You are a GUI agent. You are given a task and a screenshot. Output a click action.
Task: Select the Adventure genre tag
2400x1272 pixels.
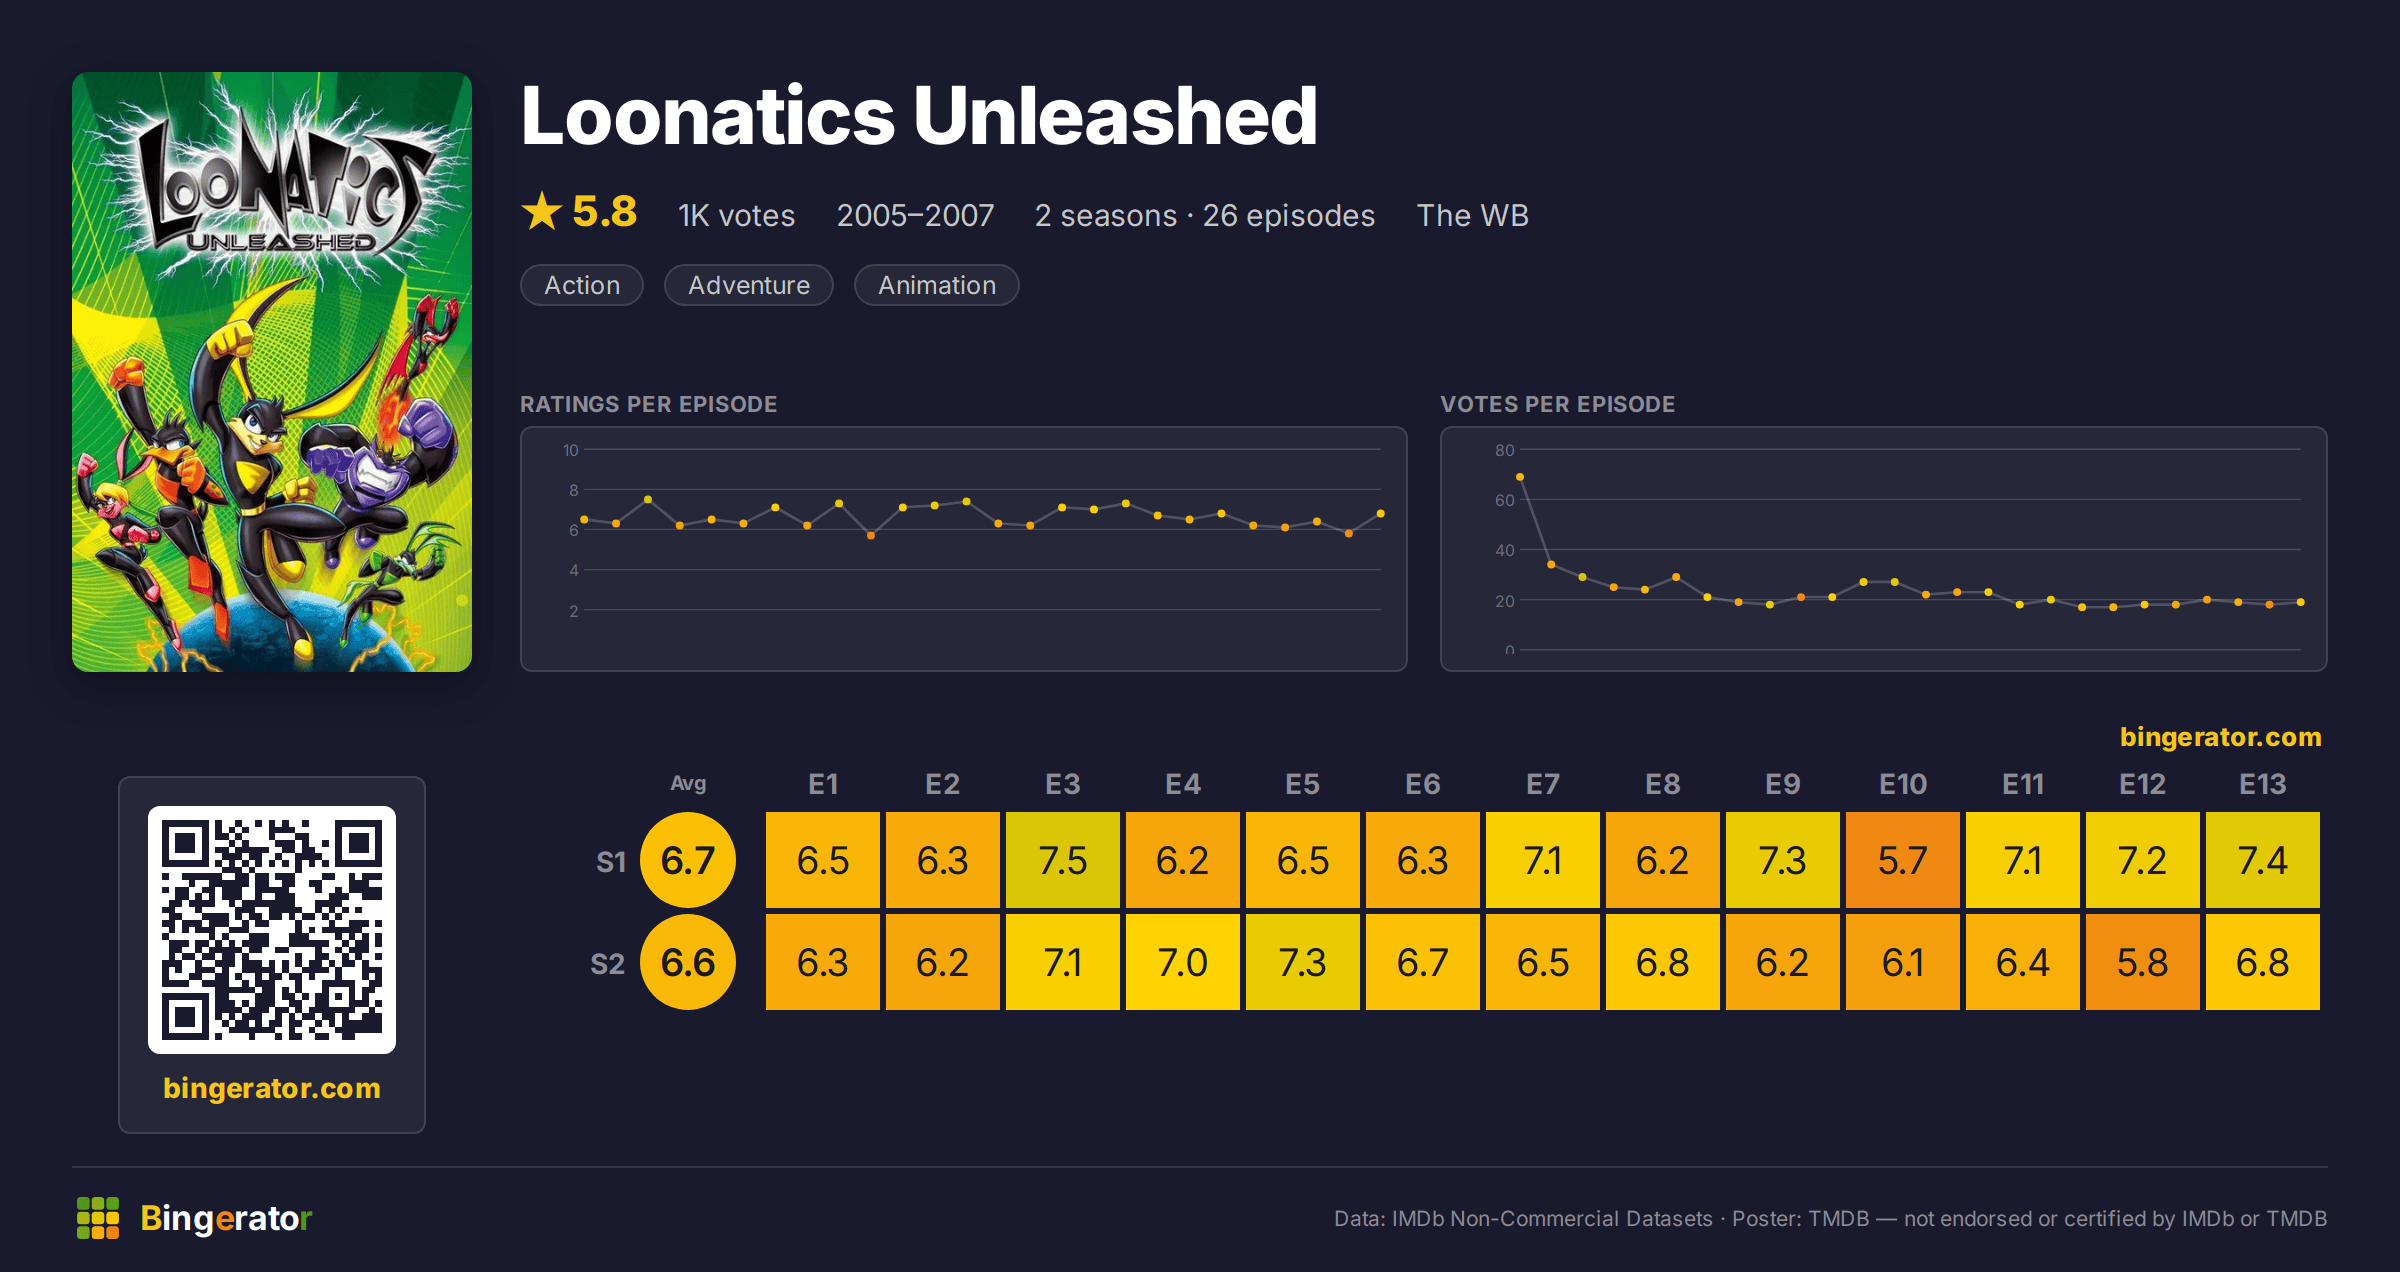[749, 285]
